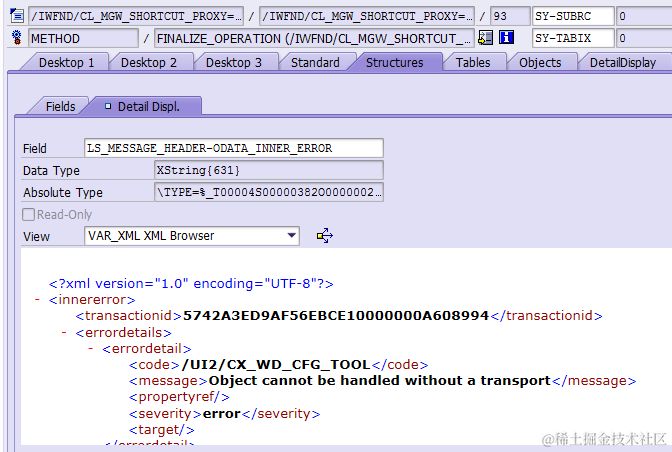This screenshot has width=672, height=452.
Task: Open the Objects tab
Action: pyautogui.click(x=540, y=63)
